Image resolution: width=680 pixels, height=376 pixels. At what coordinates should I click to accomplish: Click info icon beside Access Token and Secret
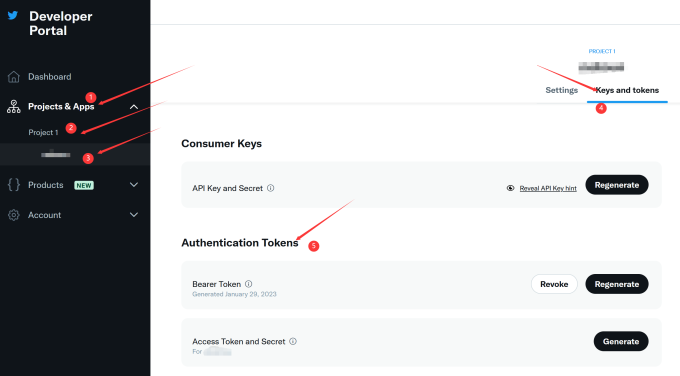coord(293,341)
